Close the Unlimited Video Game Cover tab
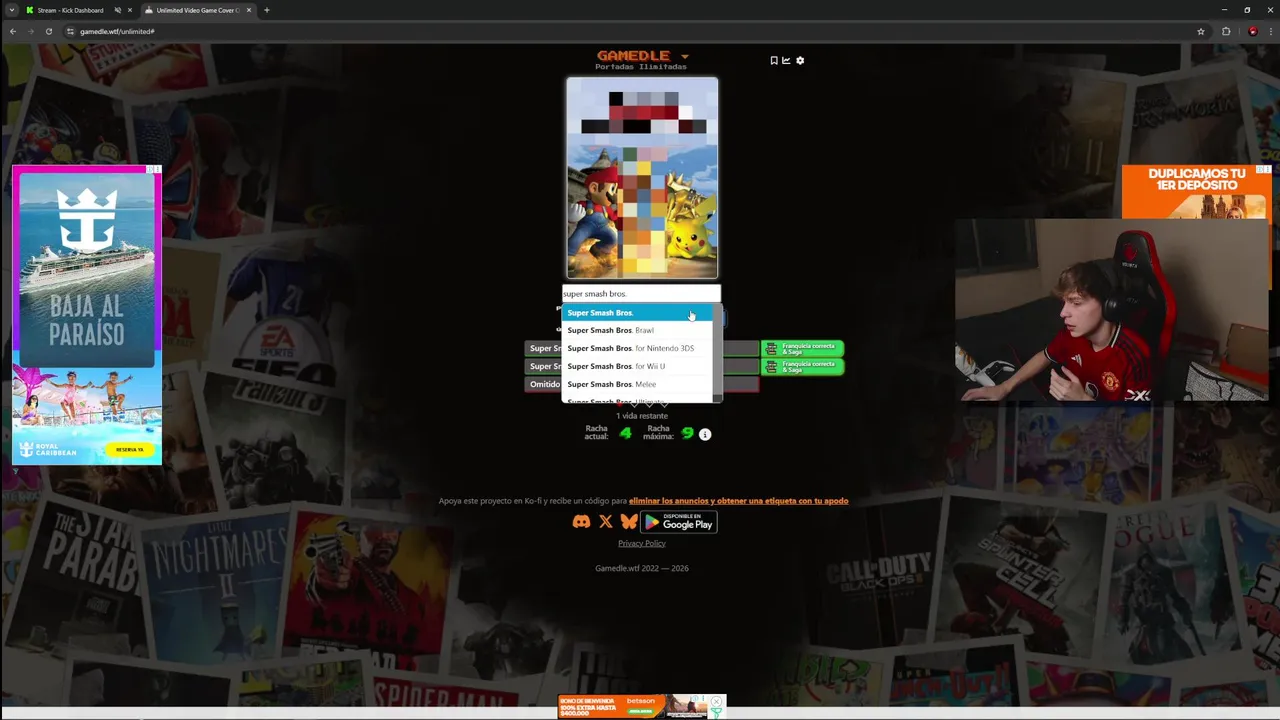 coord(249,10)
